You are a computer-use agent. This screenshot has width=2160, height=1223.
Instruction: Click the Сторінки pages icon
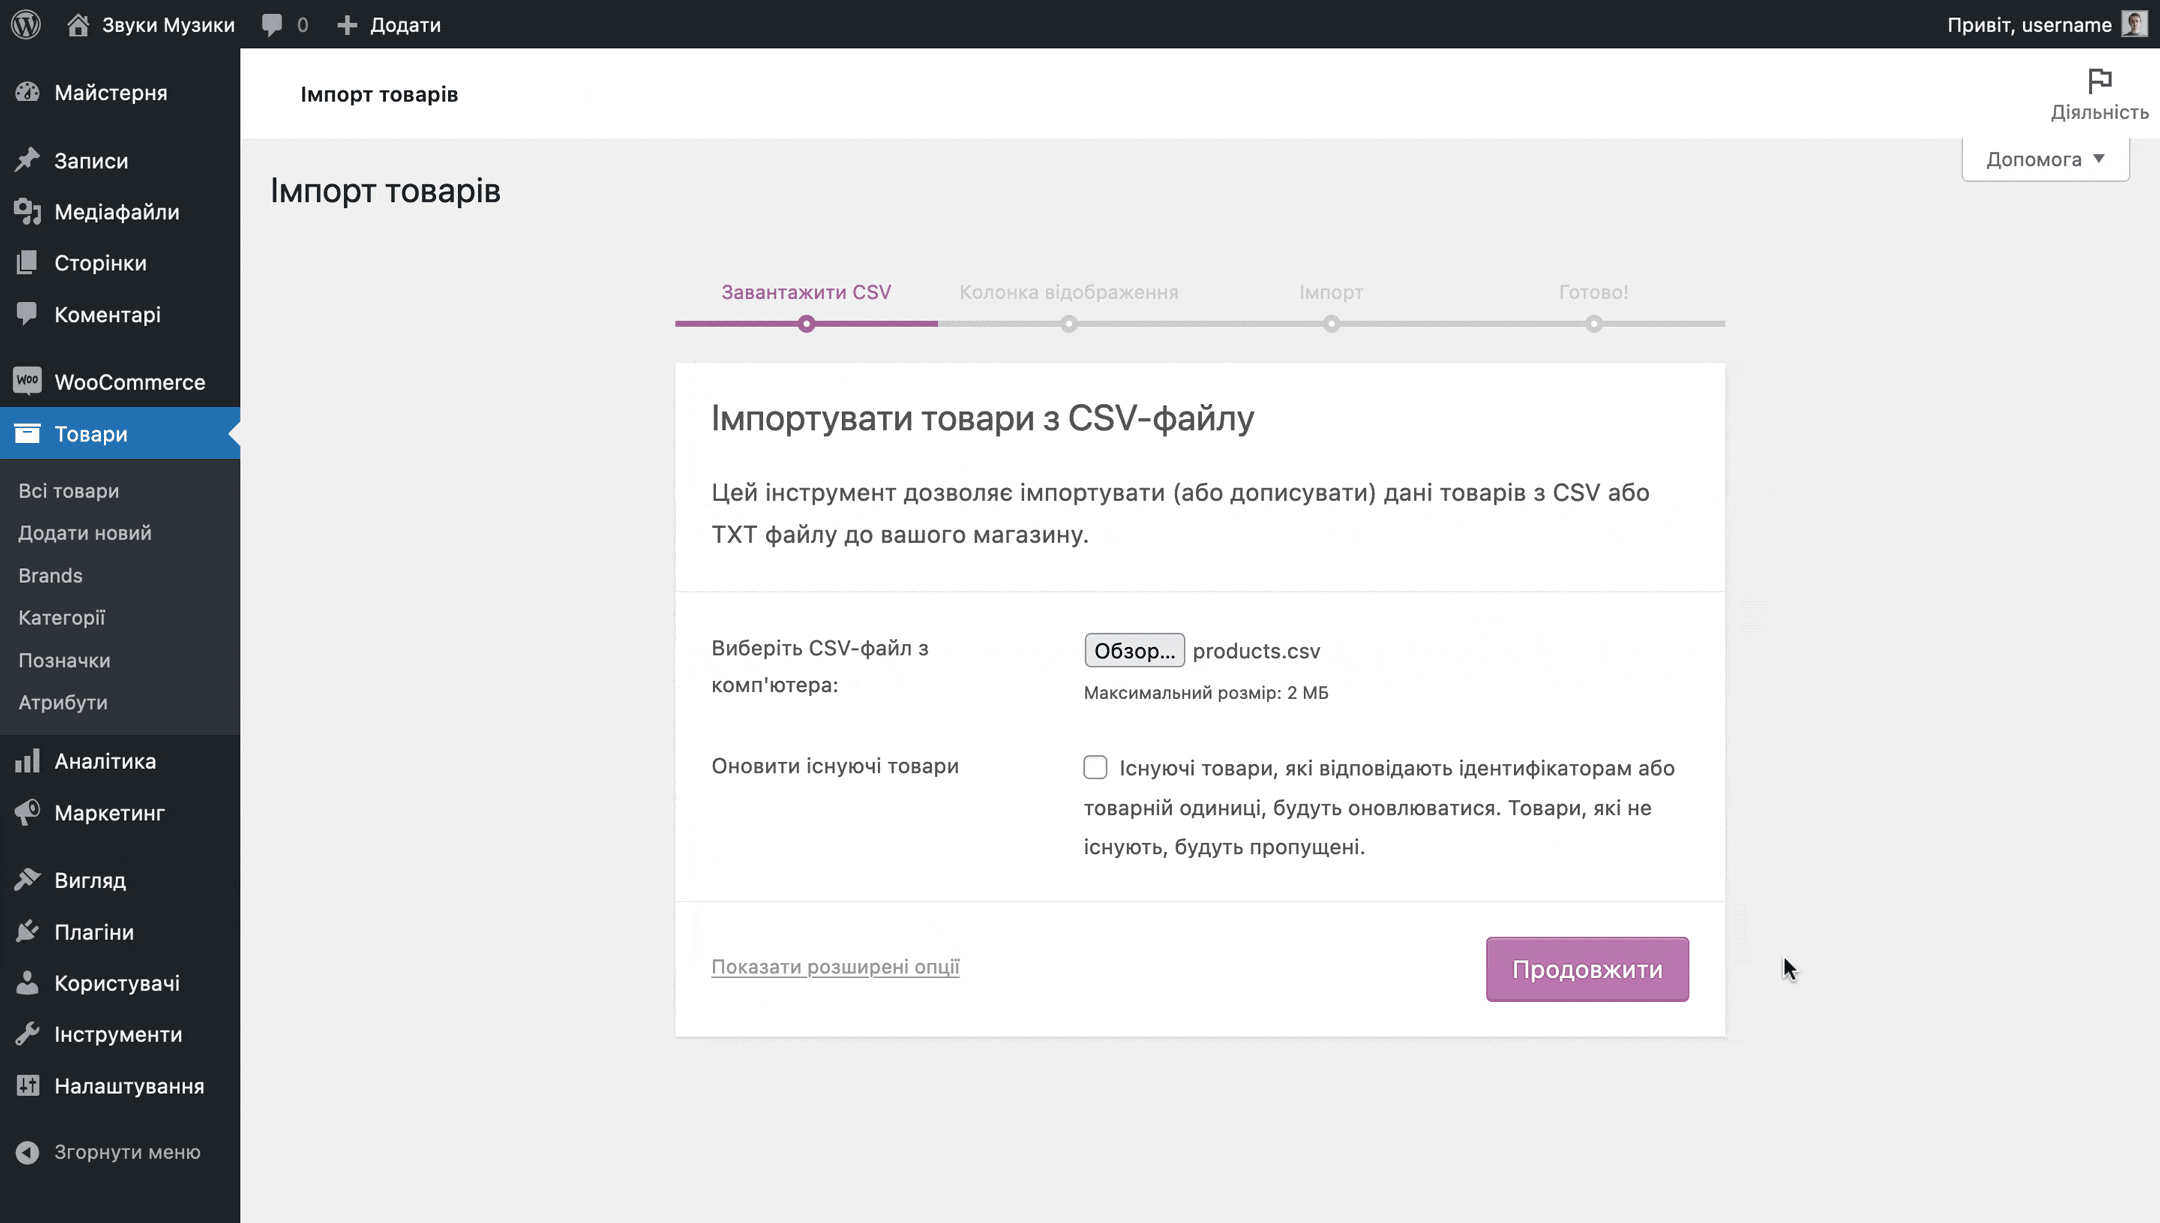(x=28, y=262)
